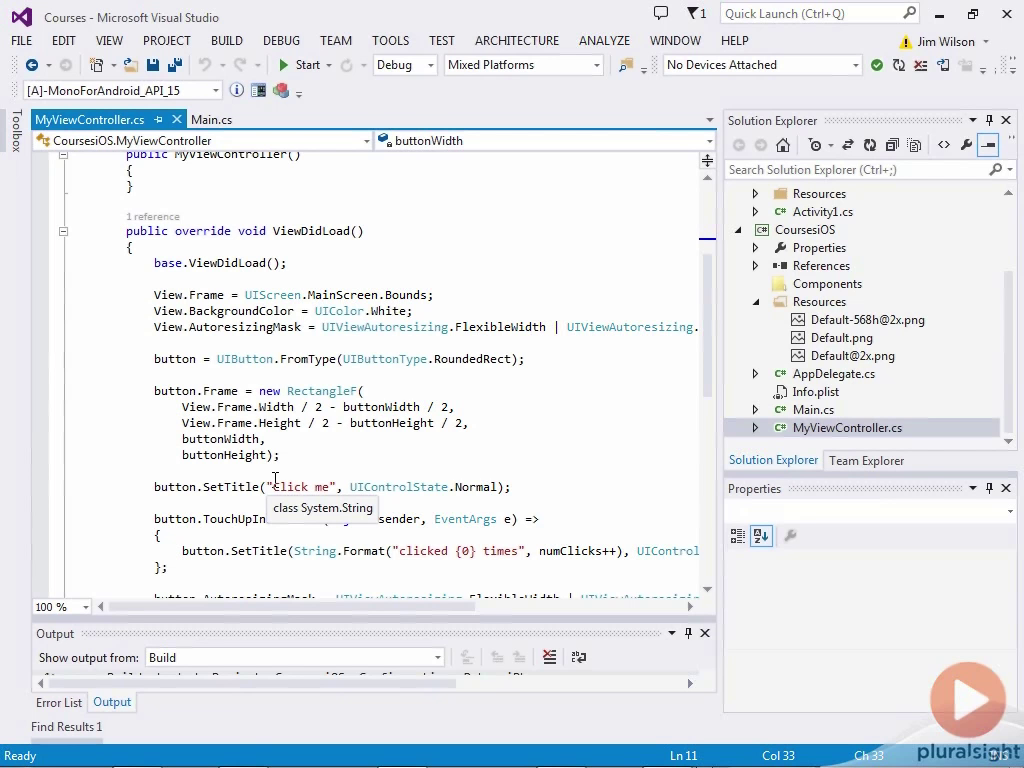1024x768 pixels.
Task: Toggle Categorized view in Properties panel
Action: pos(738,536)
